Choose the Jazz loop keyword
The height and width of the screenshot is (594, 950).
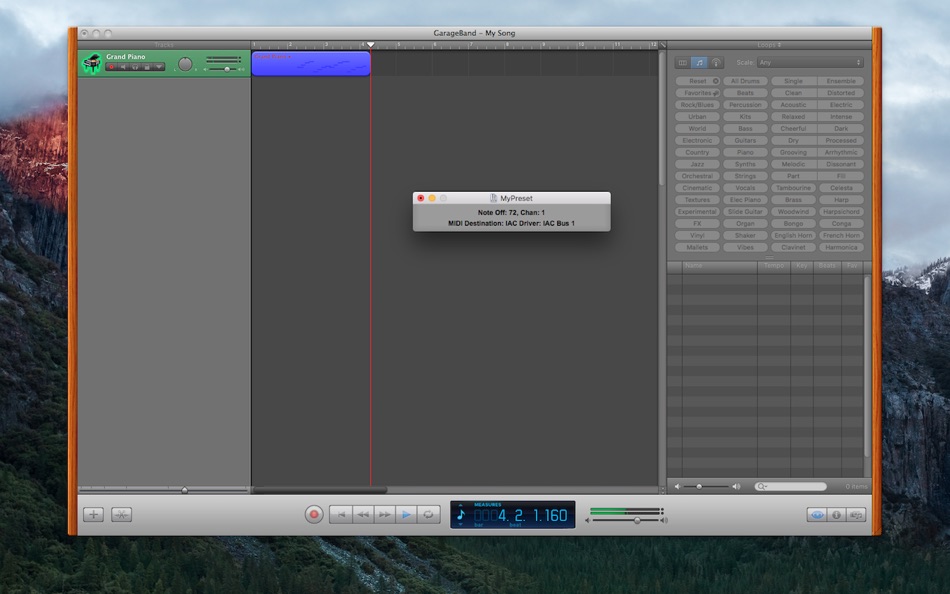point(697,164)
